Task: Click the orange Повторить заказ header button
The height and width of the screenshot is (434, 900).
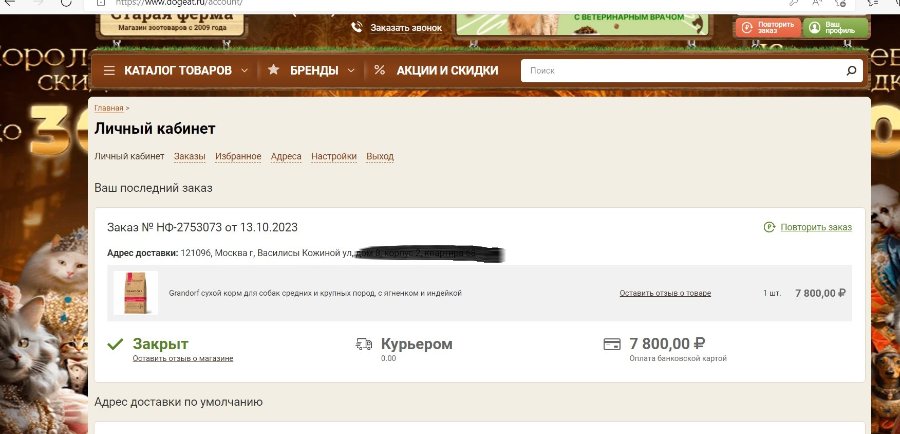Action: pyautogui.click(x=768, y=28)
